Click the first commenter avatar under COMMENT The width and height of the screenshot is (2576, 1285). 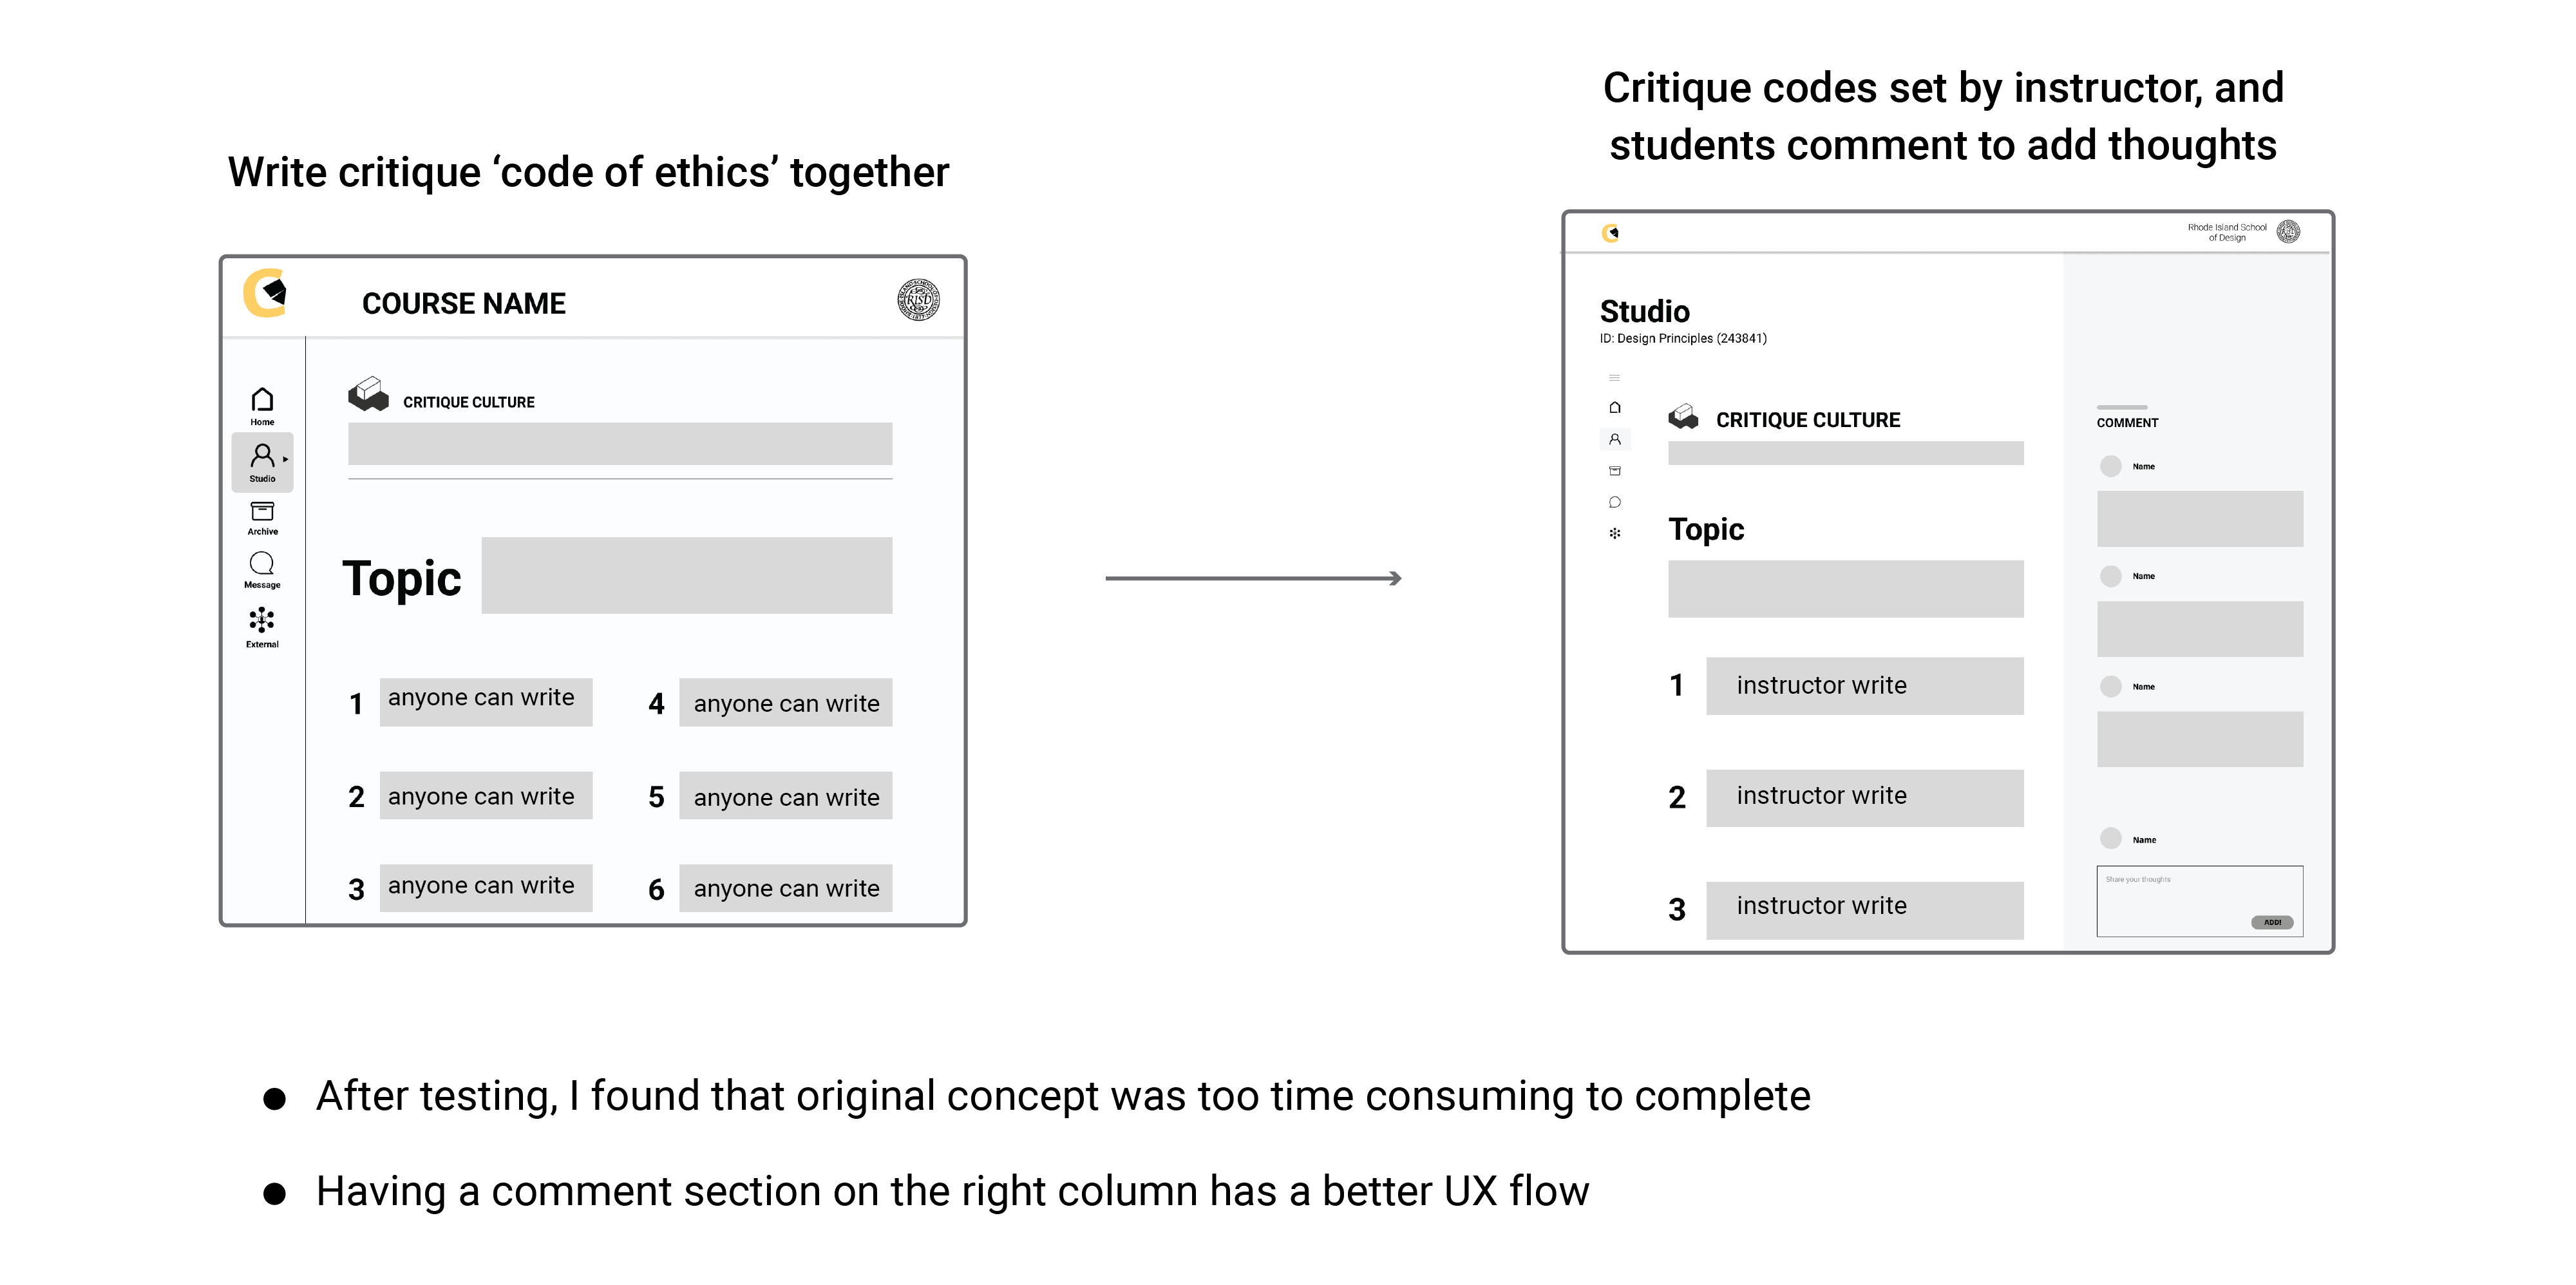click(2110, 466)
